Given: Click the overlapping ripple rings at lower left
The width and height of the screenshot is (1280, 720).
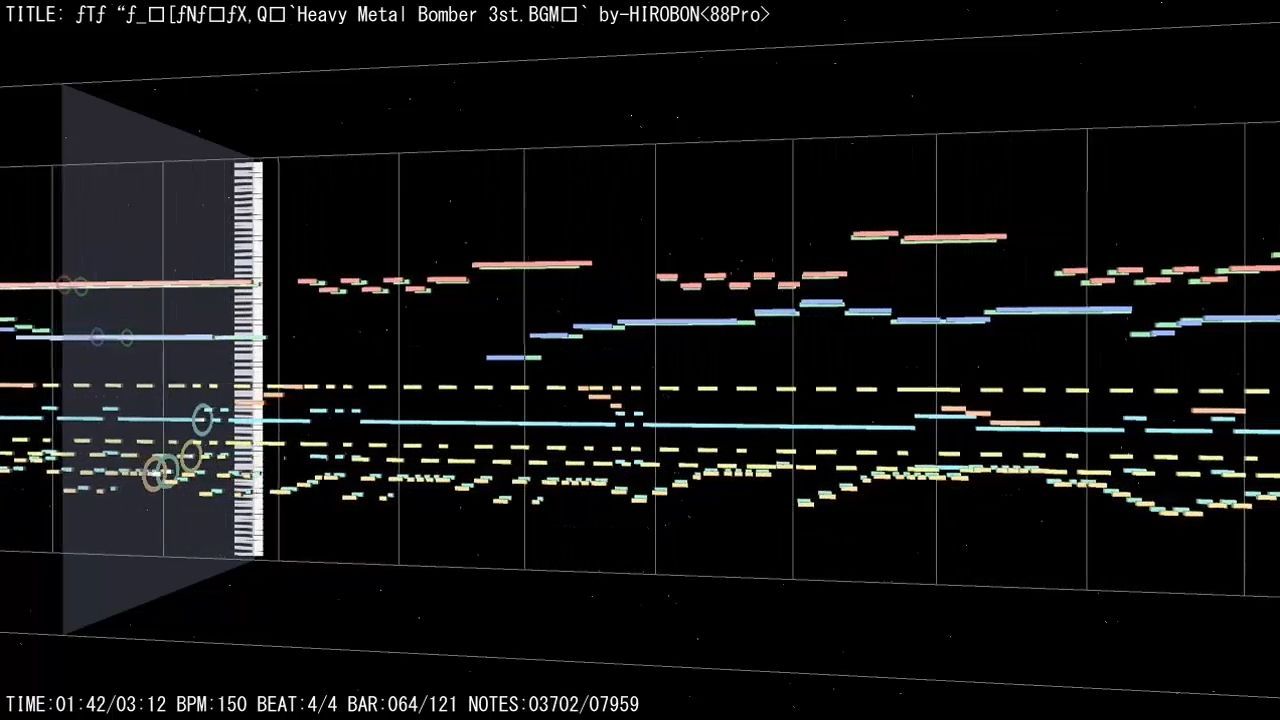Looking at the screenshot, I should point(160,471).
